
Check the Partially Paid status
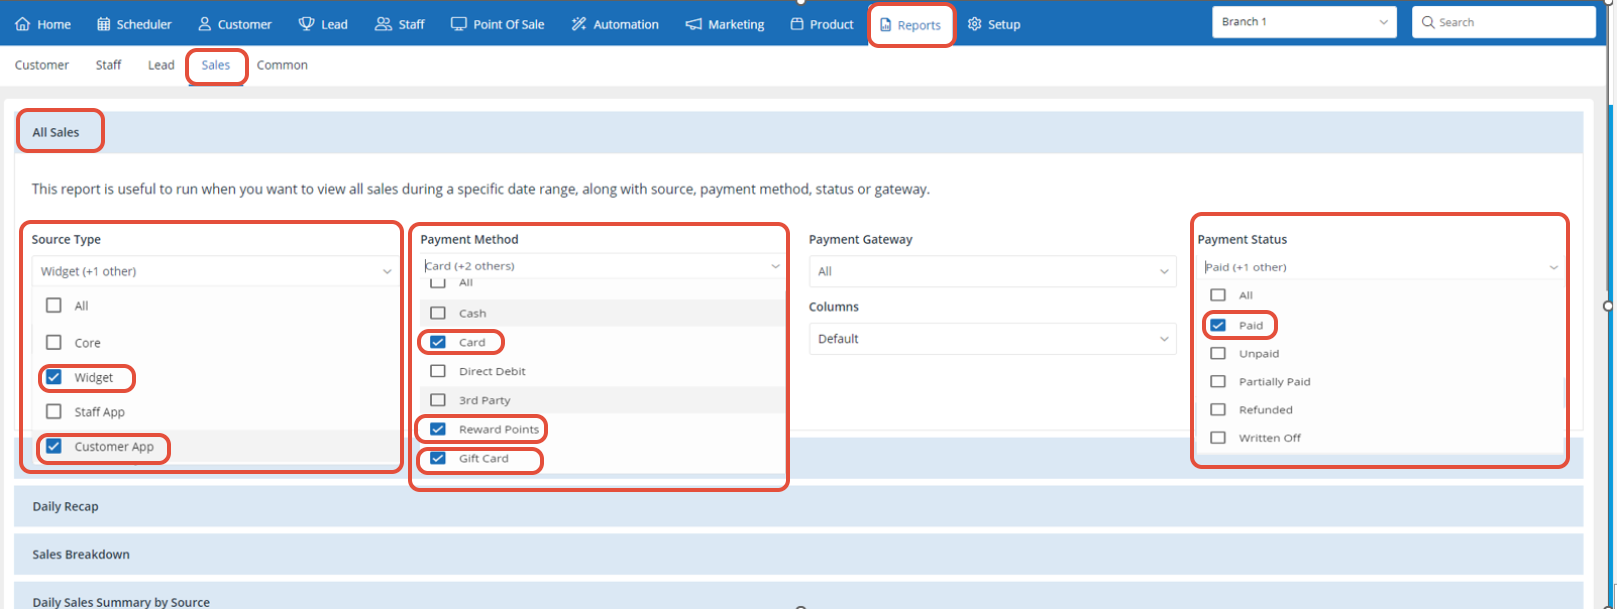[x=1218, y=381]
